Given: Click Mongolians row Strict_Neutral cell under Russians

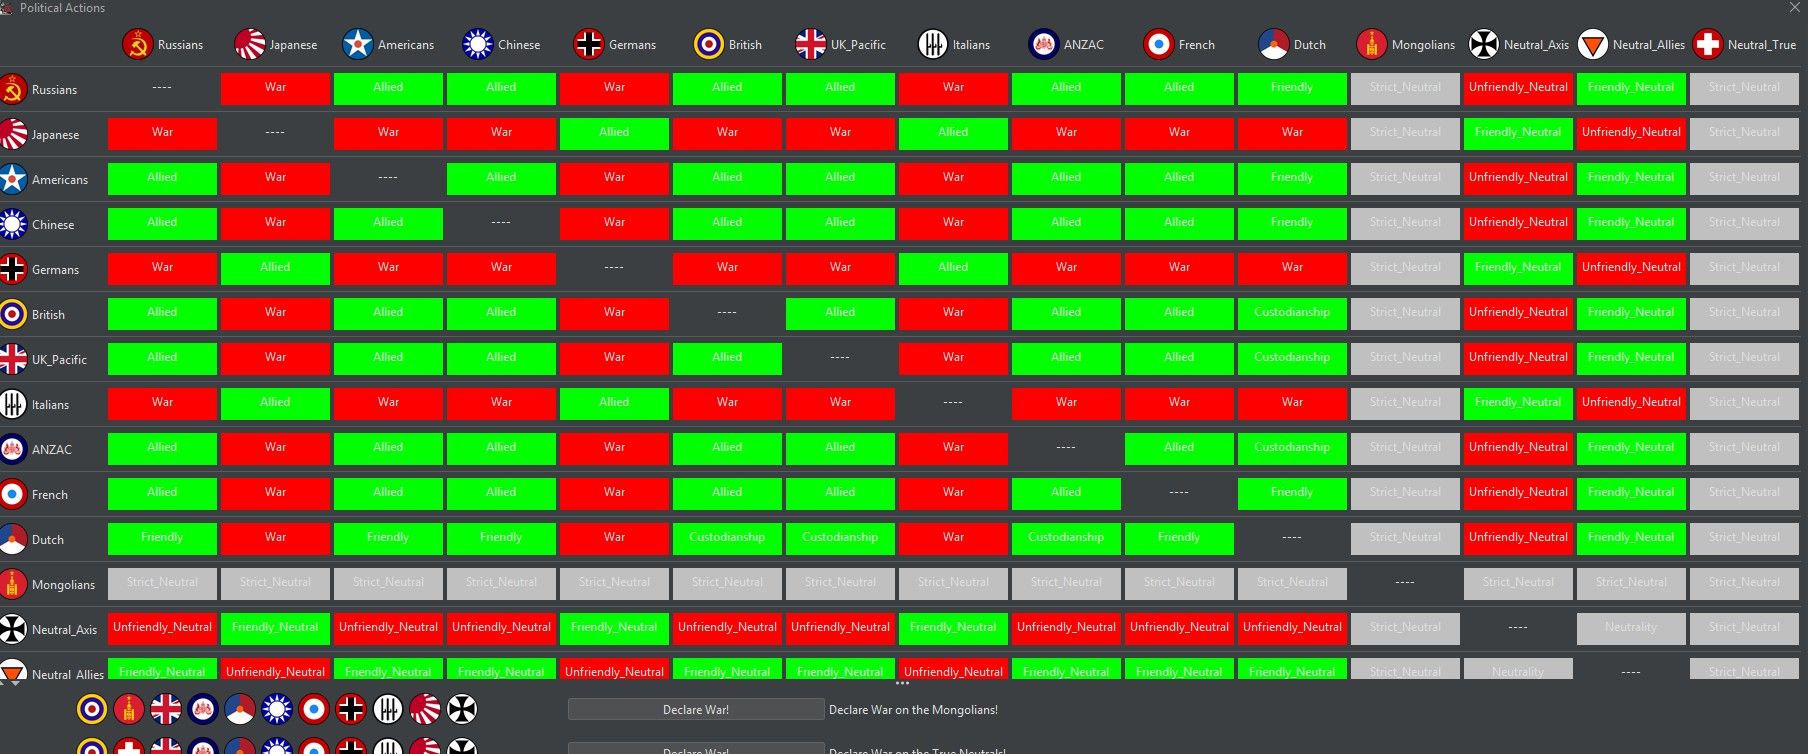Looking at the screenshot, I should (162, 583).
